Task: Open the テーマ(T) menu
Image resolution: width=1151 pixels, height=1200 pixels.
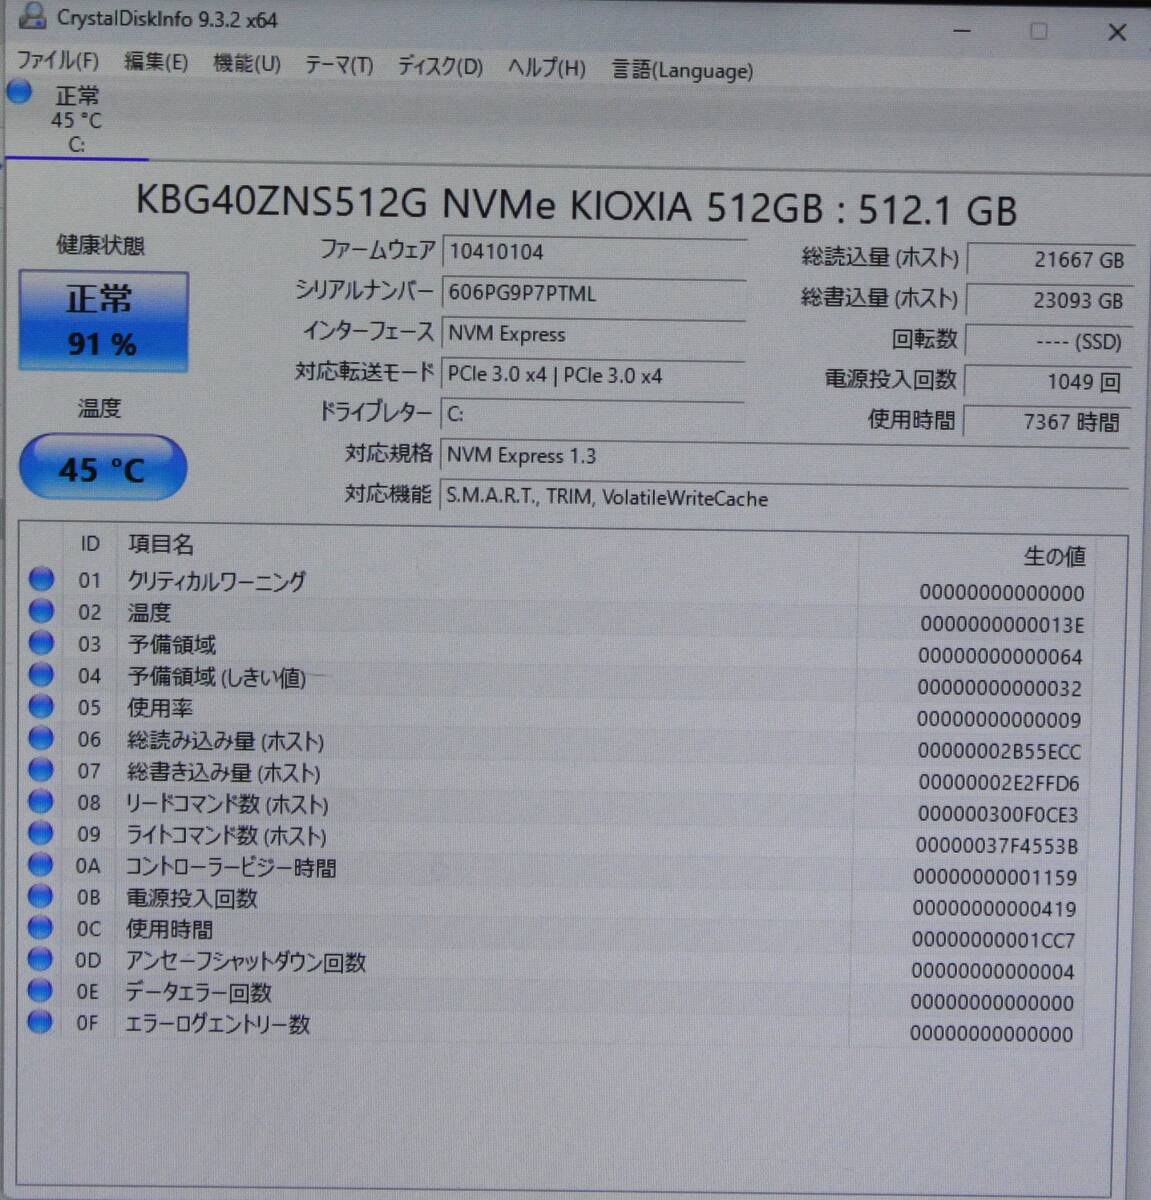Action: pyautogui.click(x=339, y=65)
